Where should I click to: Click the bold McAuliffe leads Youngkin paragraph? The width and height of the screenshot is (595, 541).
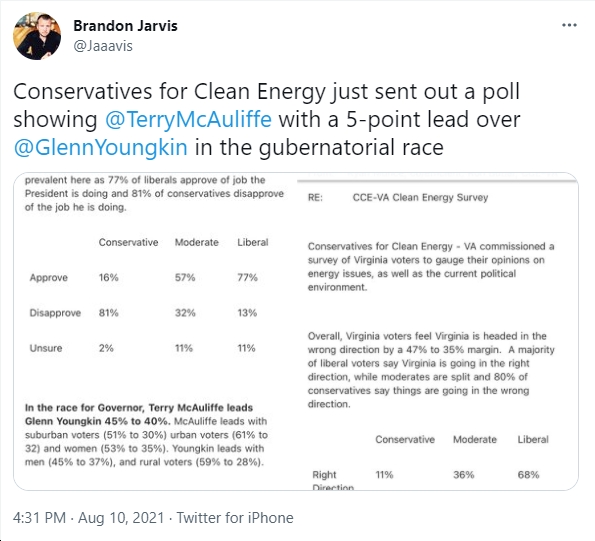(x=146, y=435)
